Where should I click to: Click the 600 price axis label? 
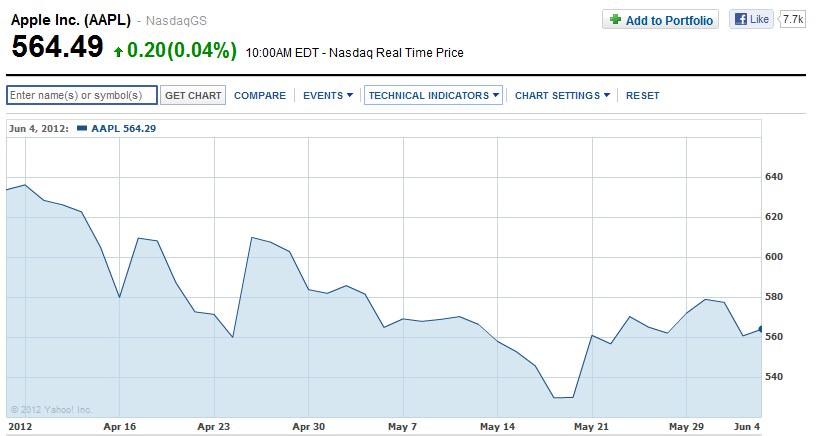tap(774, 256)
